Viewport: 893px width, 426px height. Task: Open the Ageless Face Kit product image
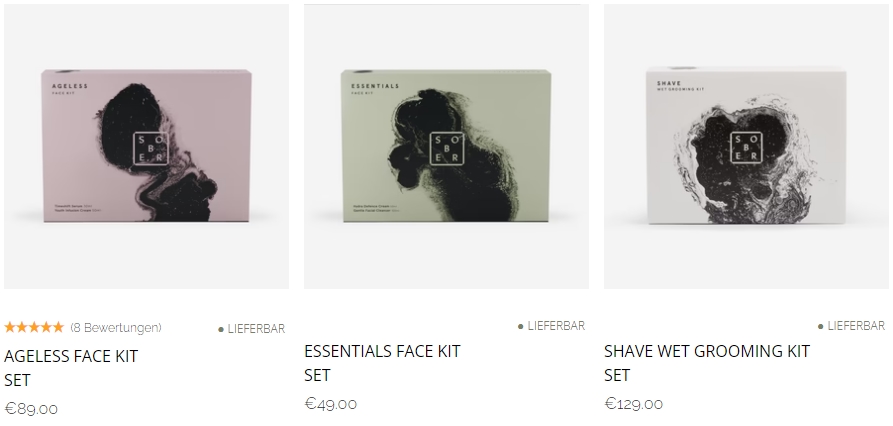(146, 146)
